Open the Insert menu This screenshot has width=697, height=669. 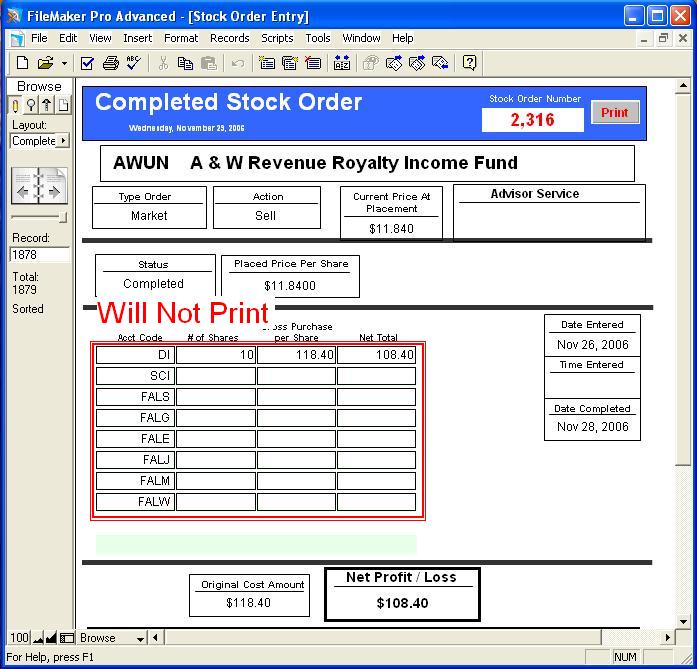(x=138, y=38)
